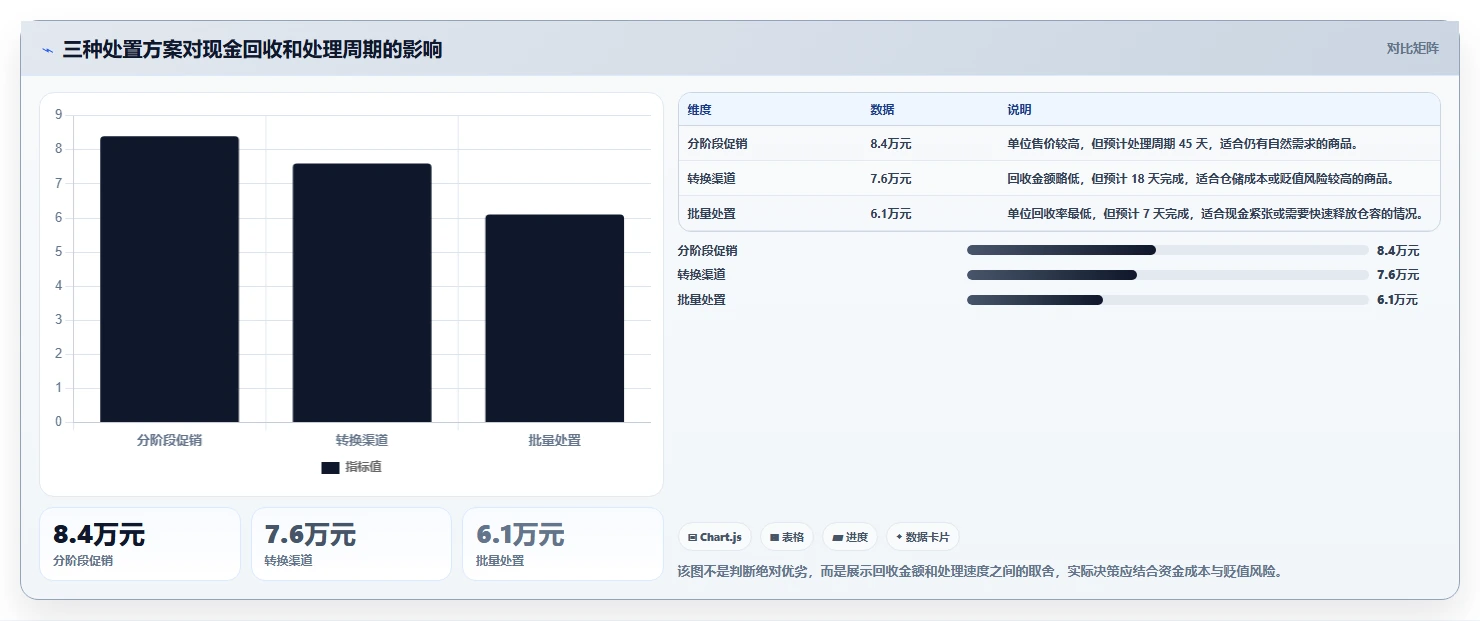Click the 批量处置 x-axis label under chart
The width and height of the screenshot is (1480, 621).
555,440
